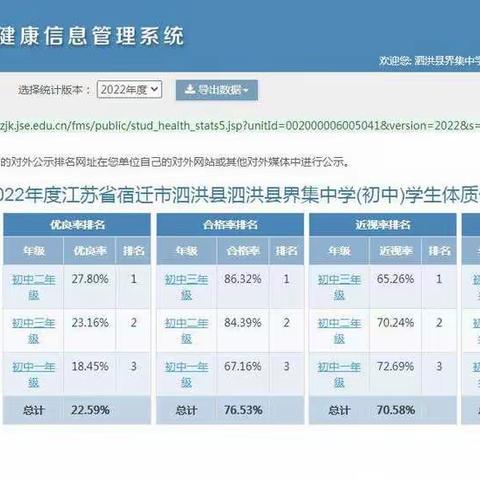Image resolution: width=480 pixels, height=480 pixels.
Task: Open the 2022年度 statistics version dropdown
Action: pyautogui.click(x=129, y=89)
